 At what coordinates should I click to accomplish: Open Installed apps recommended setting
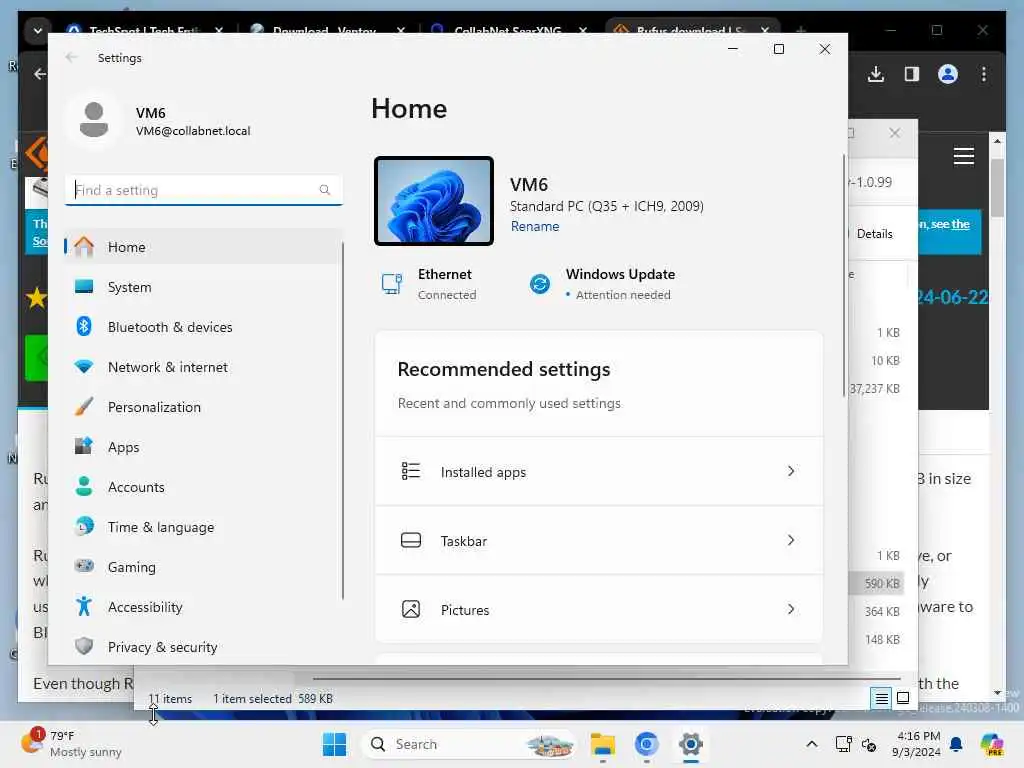[598, 472]
